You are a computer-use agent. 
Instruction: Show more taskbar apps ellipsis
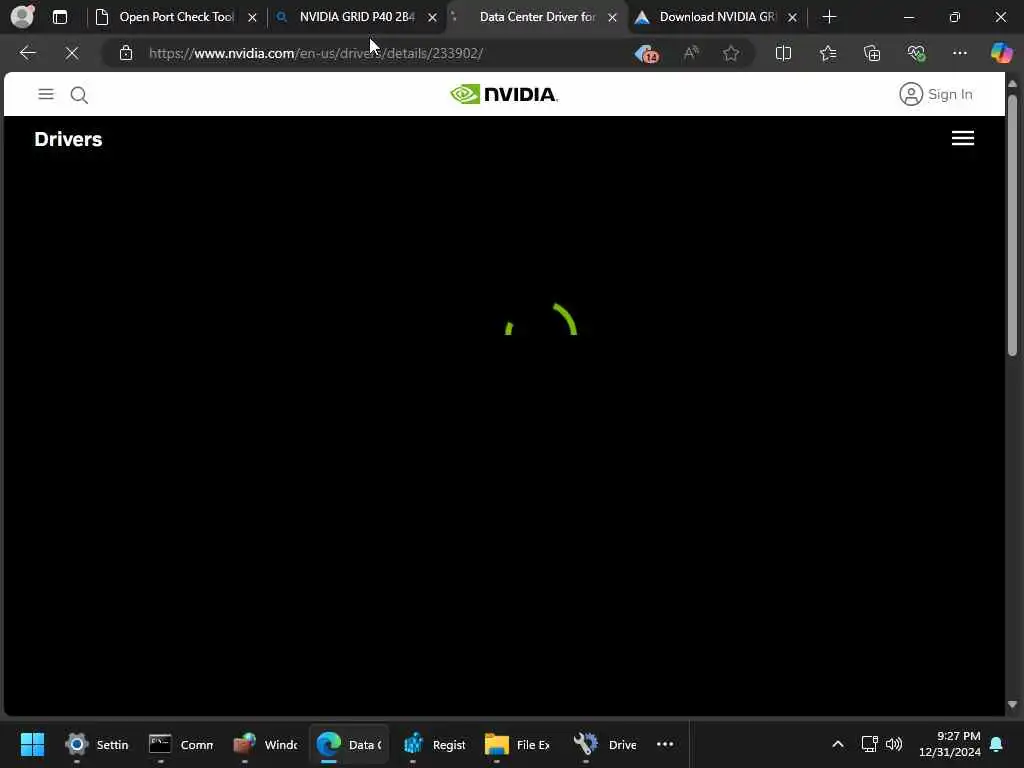(x=665, y=744)
